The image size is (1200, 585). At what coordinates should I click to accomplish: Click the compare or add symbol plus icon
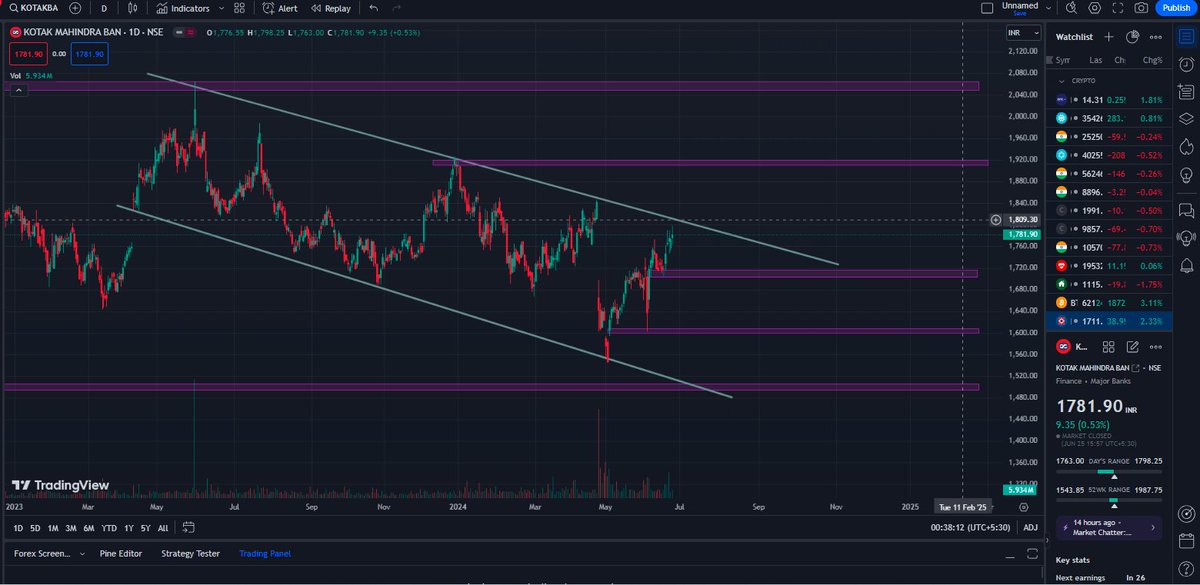(75, 8)
